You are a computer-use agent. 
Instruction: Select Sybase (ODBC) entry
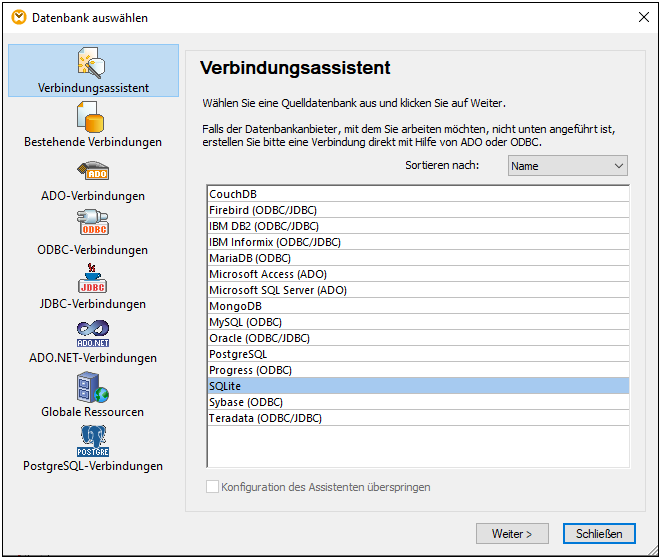coord(418,402)
